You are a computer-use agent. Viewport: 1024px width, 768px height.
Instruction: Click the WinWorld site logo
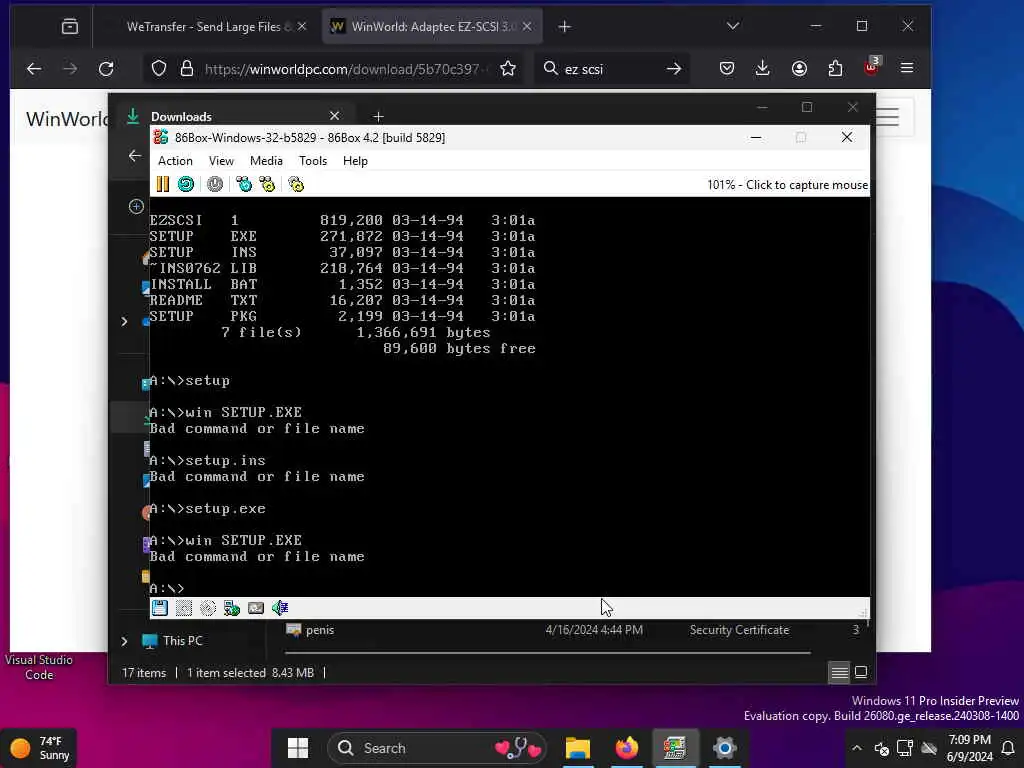coord(67,119)
